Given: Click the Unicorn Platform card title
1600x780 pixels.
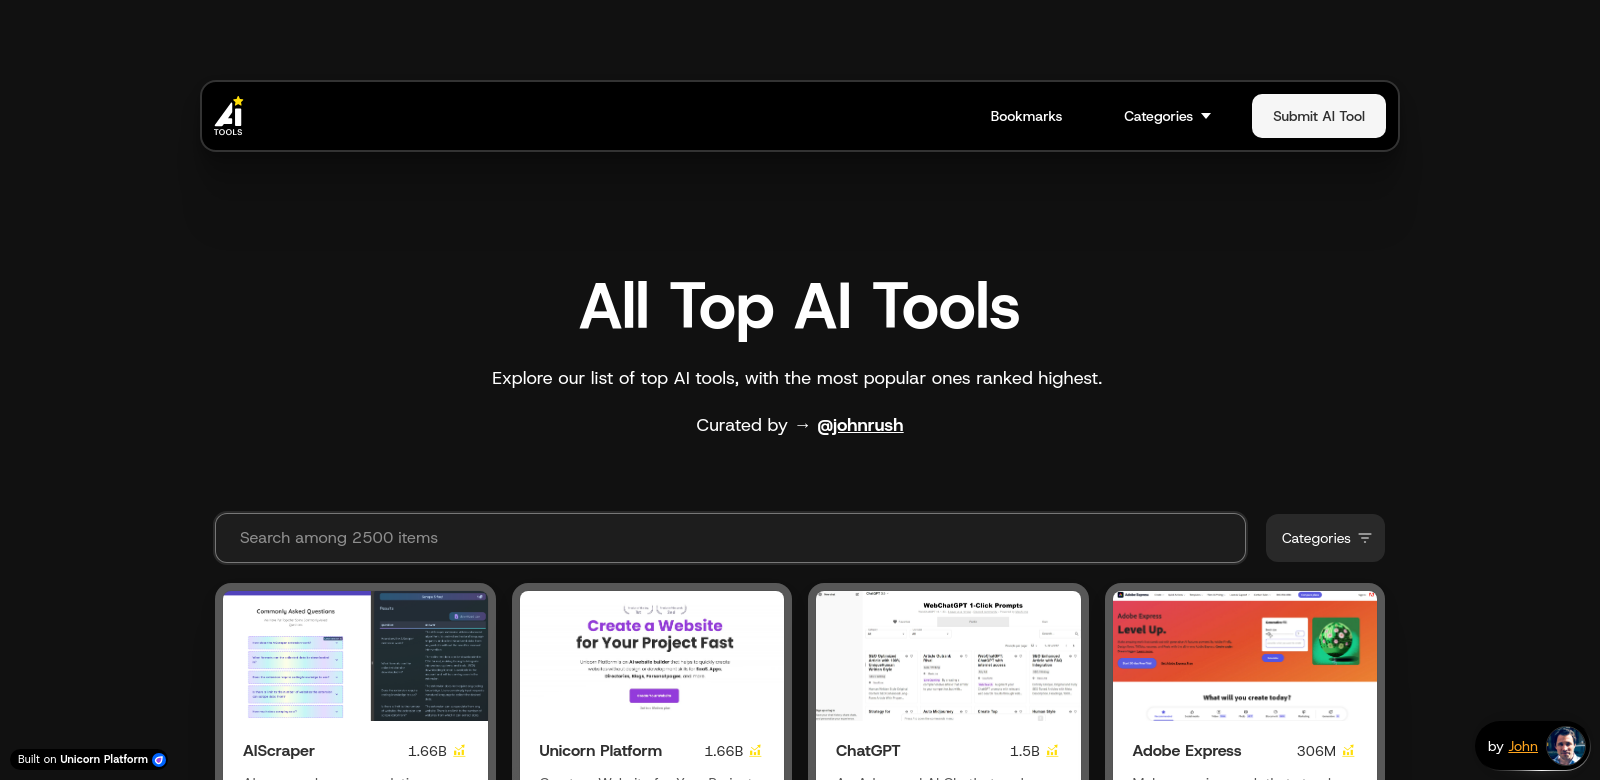Looking at the screenshot, I should pyautogui.click(x=600, y=751).
